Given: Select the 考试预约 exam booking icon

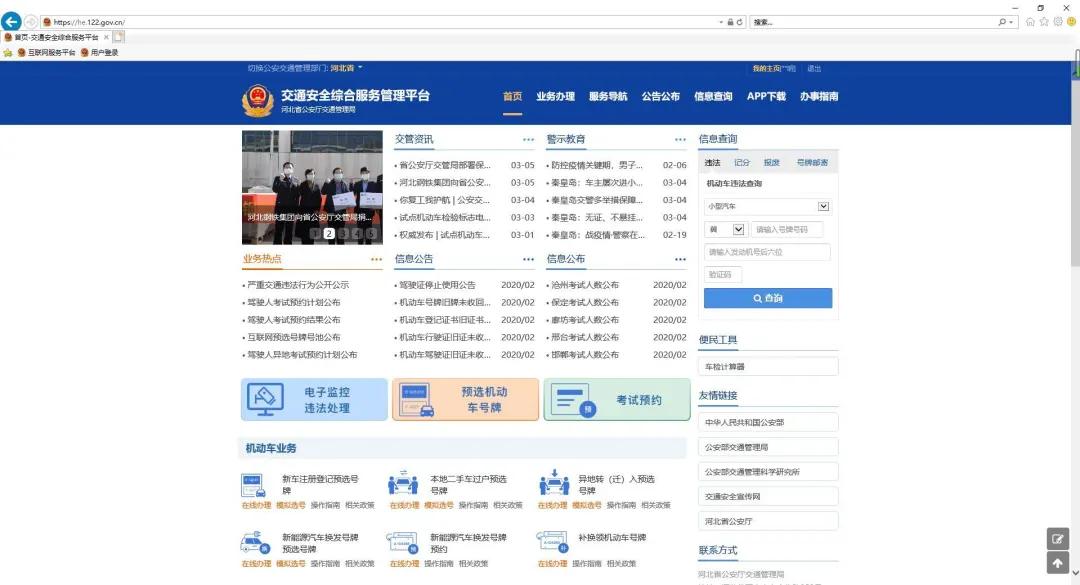Looking at the screenshot, I should click(572, 399).
